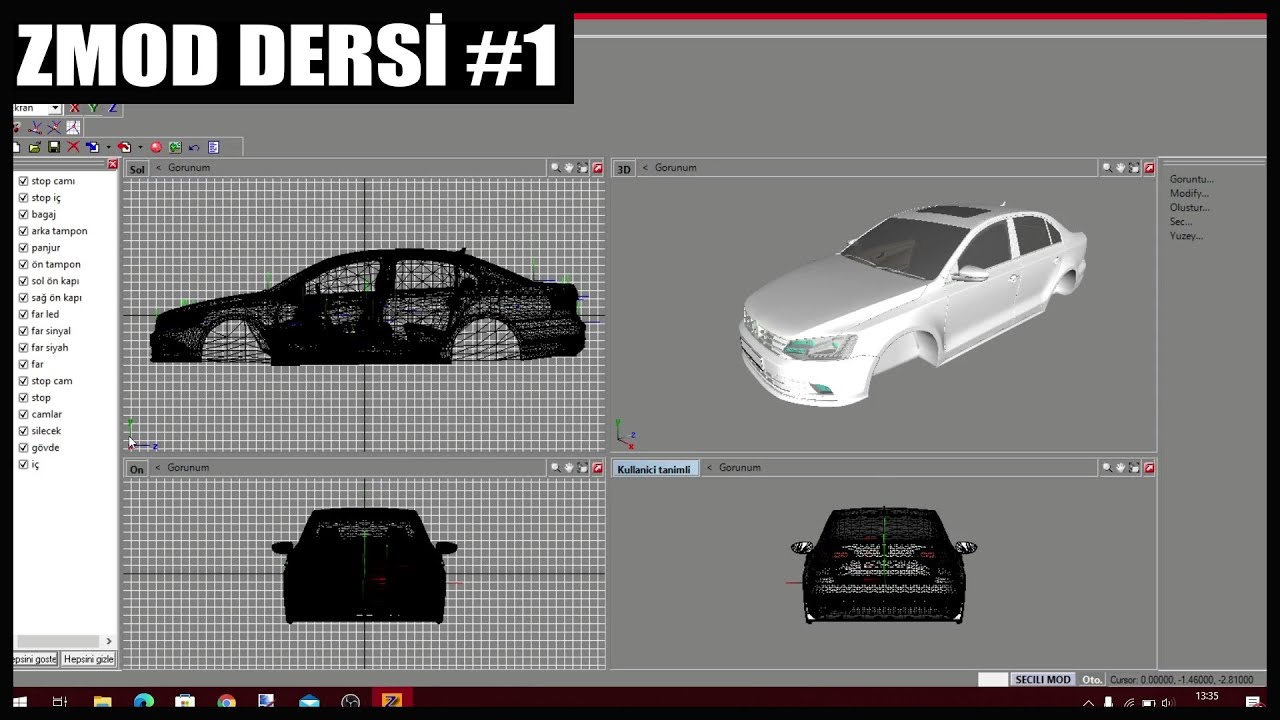
Task: Maximize the Sol viewport with red icon
Action: click(x=598, y=168)
